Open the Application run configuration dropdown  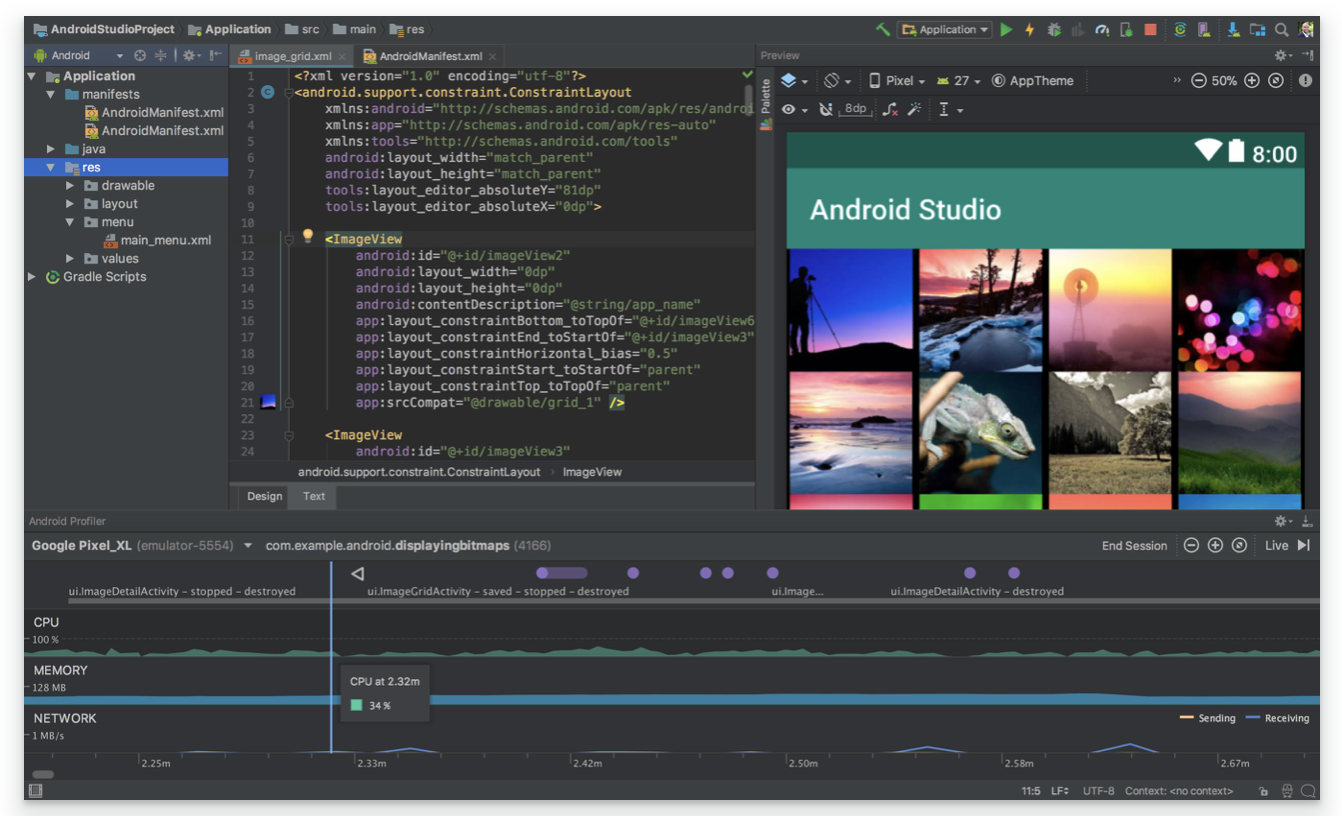(x=945, y=30)
